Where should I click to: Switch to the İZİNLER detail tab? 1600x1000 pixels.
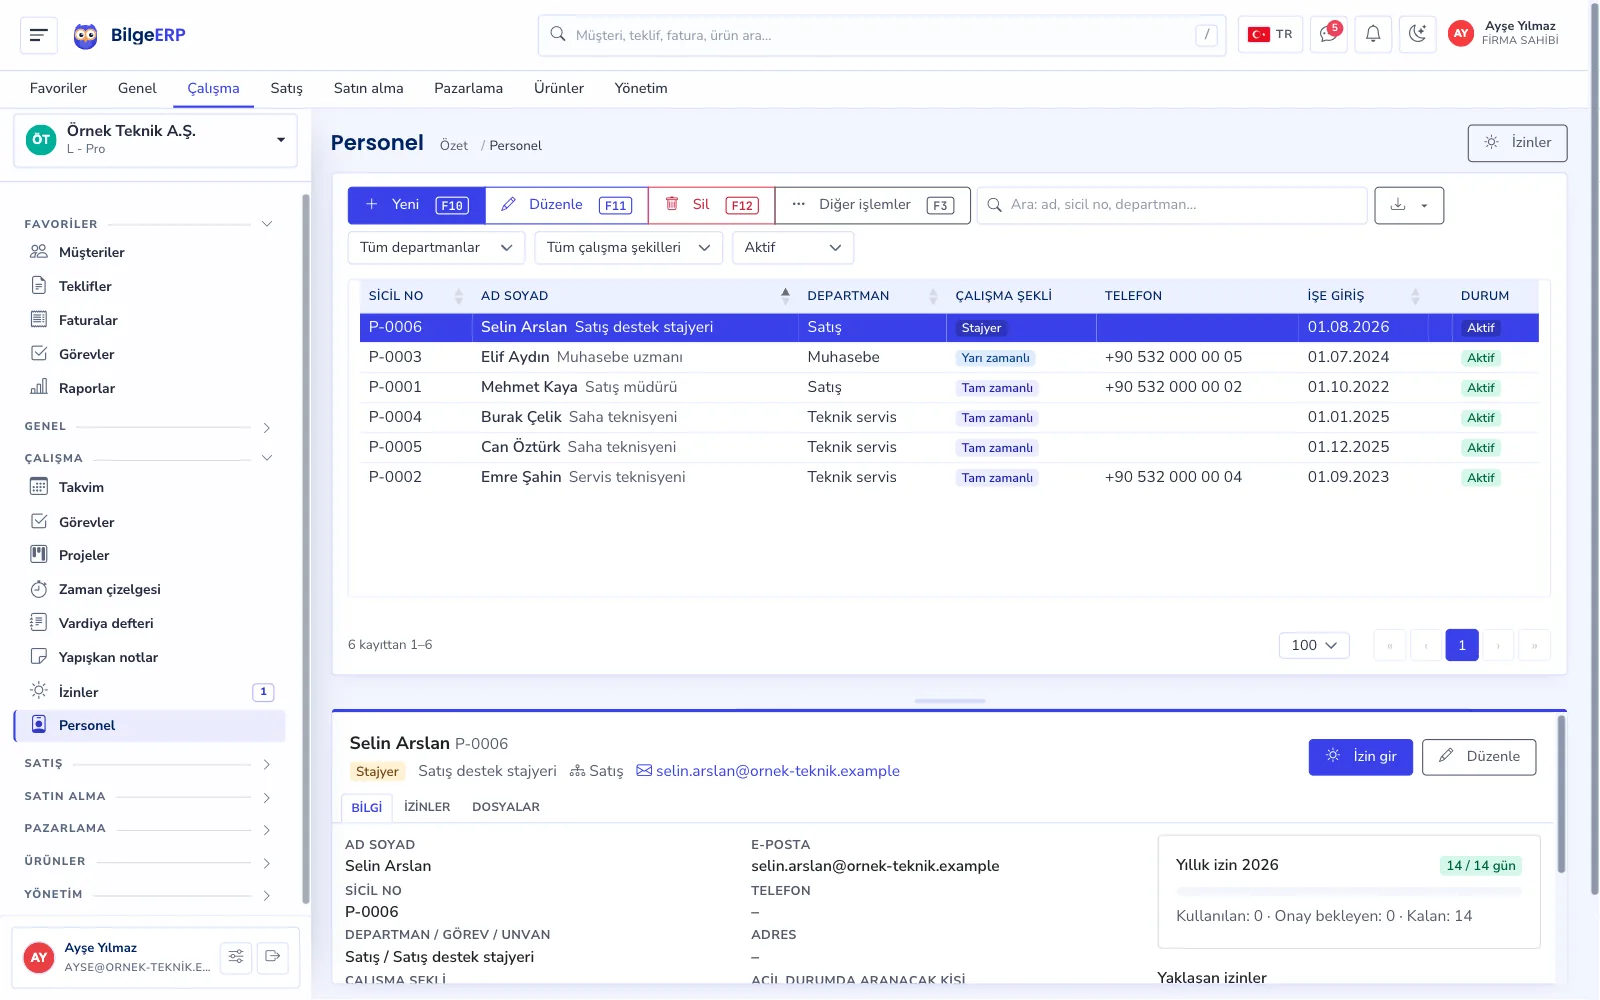pyautogui.click(x=427, y=807)
